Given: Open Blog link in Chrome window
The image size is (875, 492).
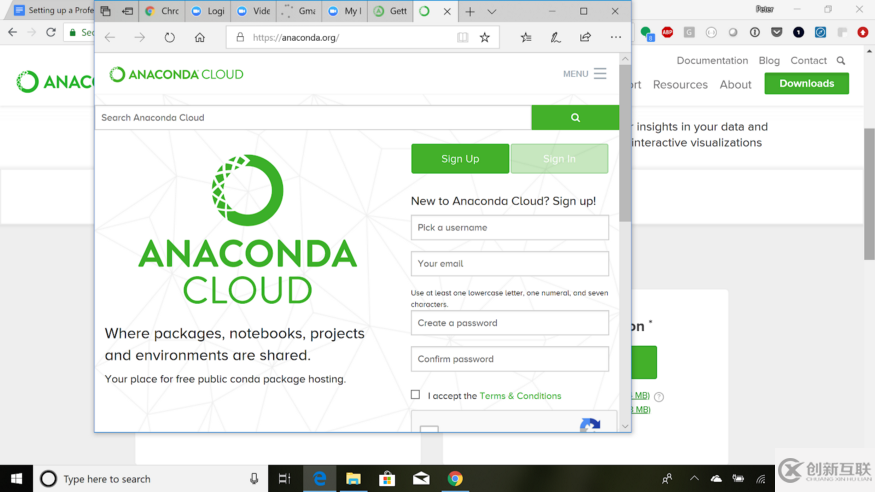Looking at the screenshot, I should point(769,60).
